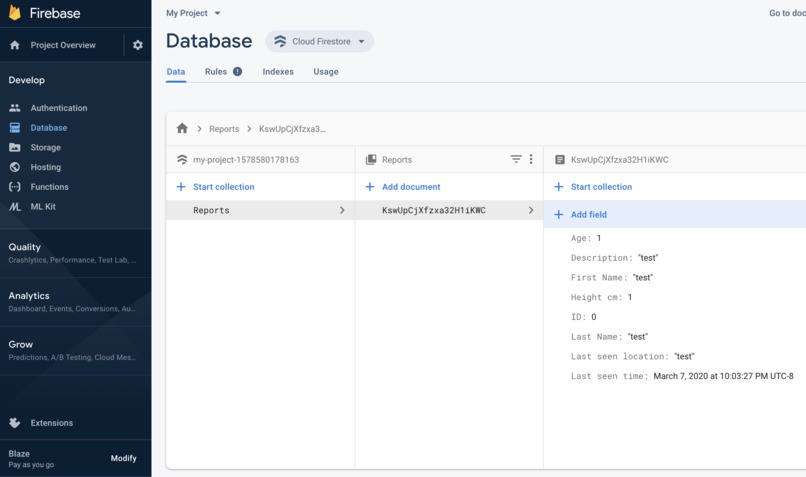Open the My Project dropdown
The width and height of the screenshot is (806, 477).
(193, 13)
